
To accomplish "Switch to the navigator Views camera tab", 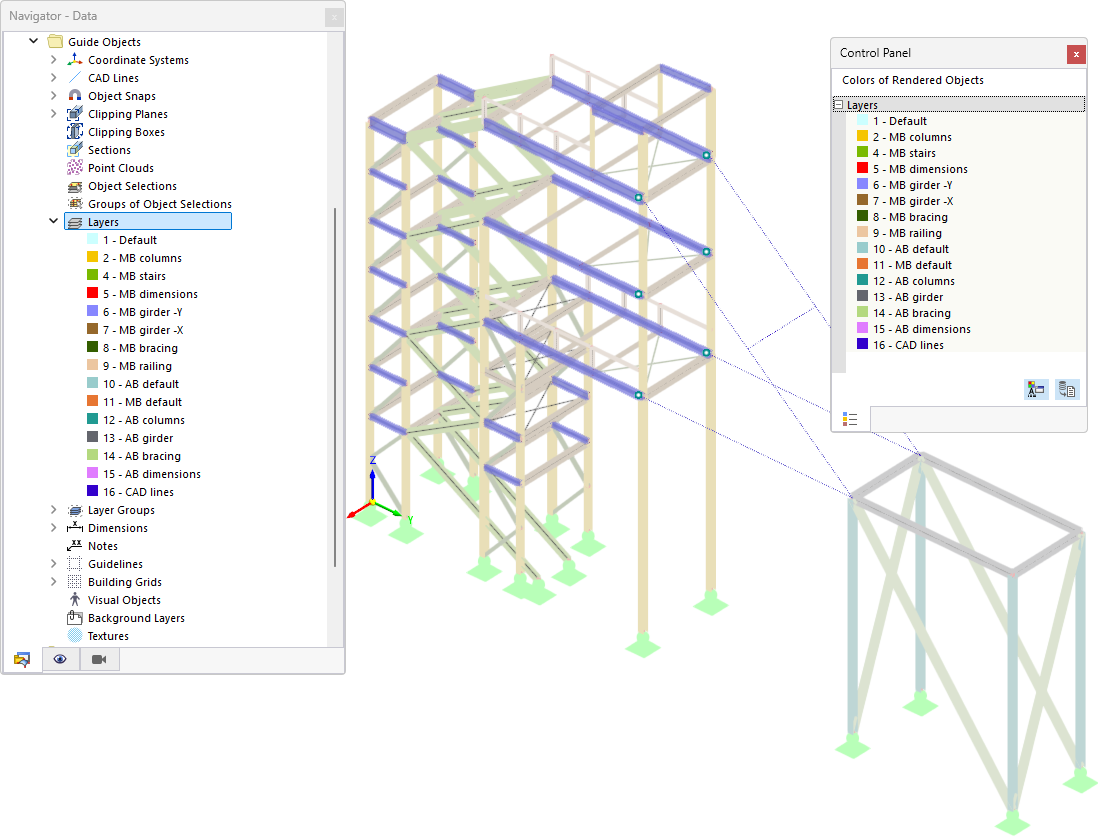I will tap(99, 659).
